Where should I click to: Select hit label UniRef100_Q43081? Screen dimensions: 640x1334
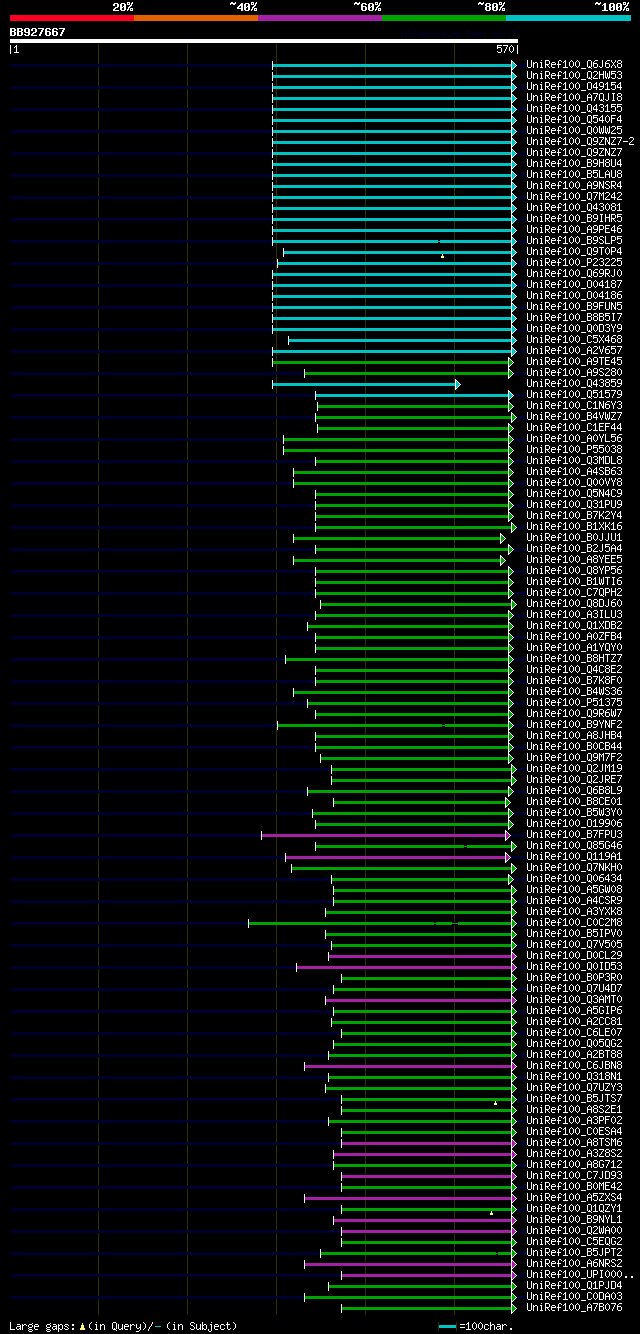point(574,207)
